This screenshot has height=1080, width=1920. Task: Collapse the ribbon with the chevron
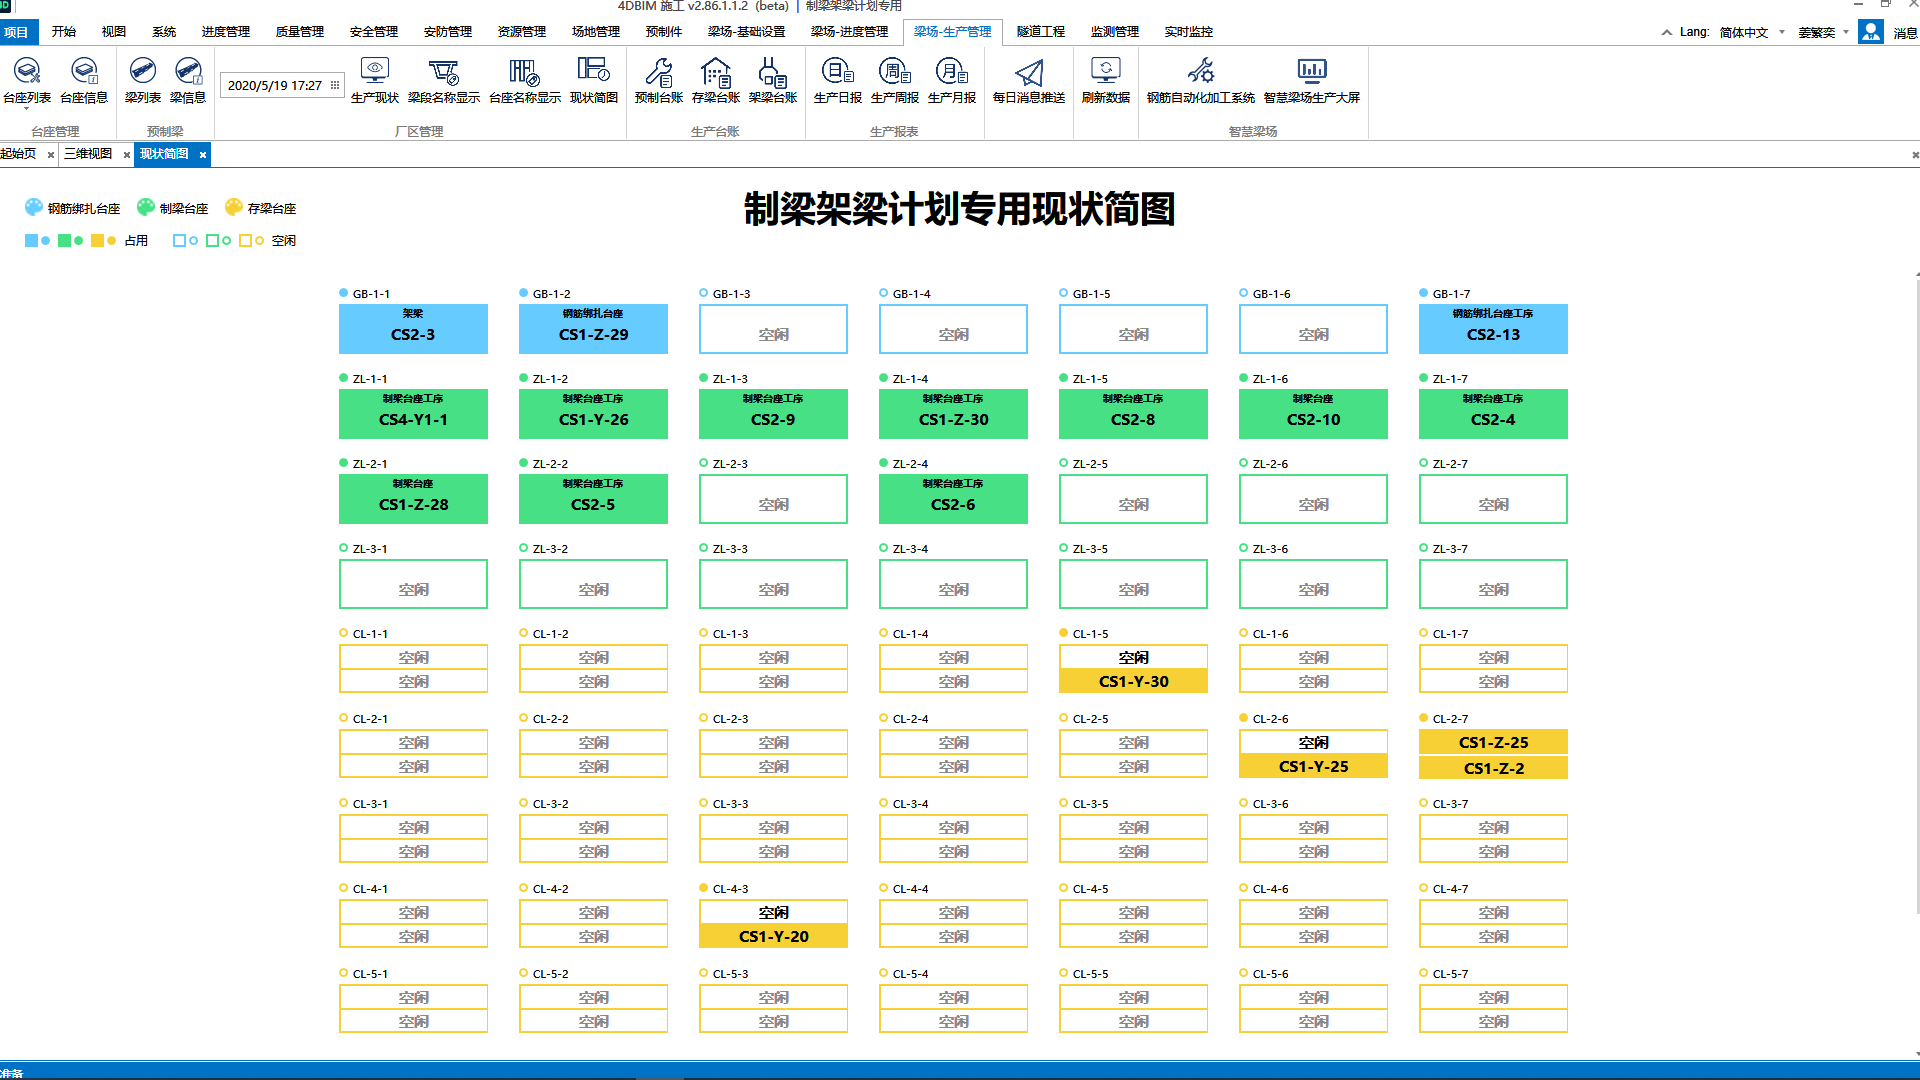click(x=1667, y=32)
